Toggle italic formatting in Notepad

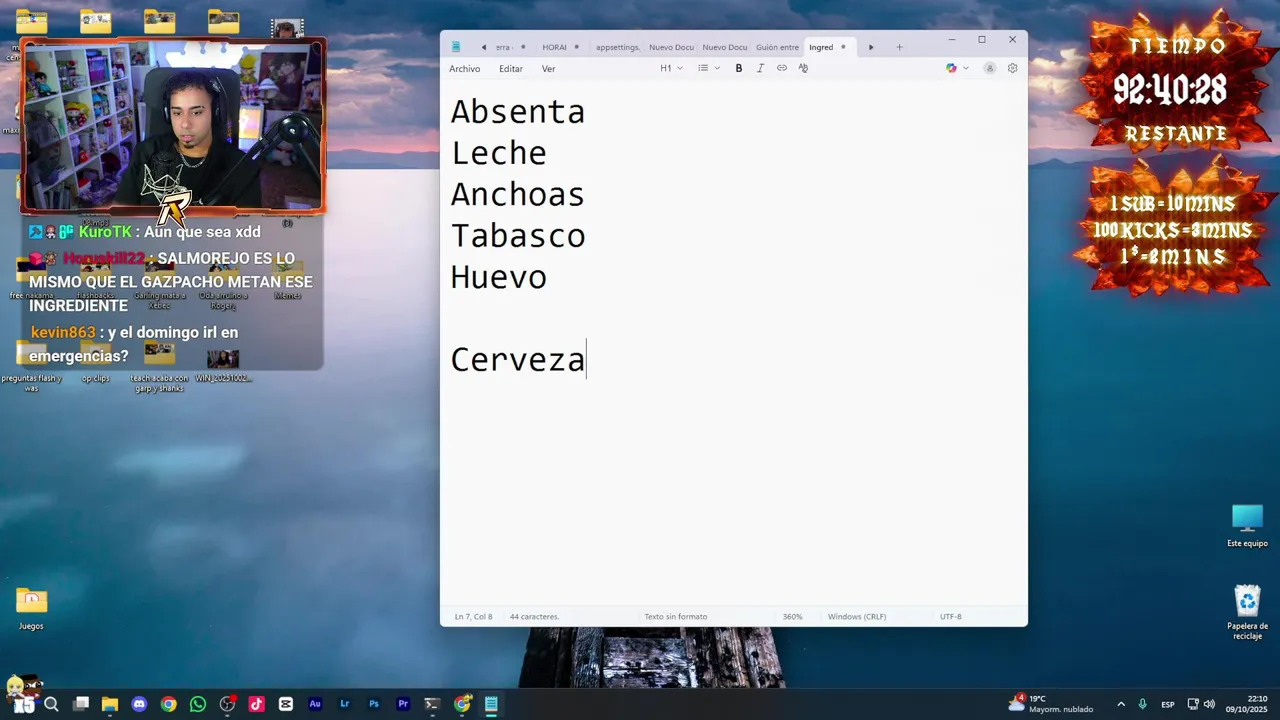point(760,68)
